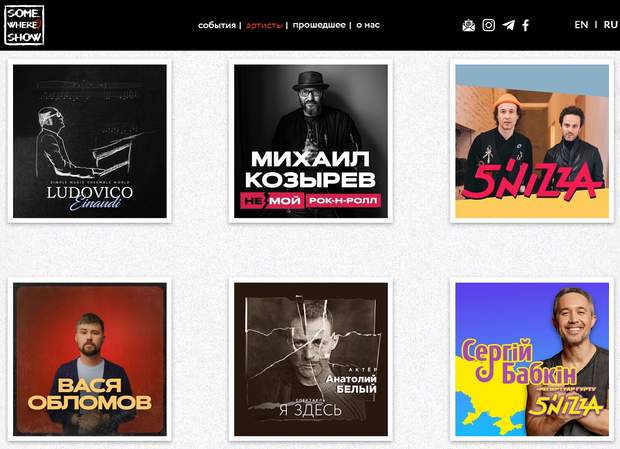This screenshot has height=449, width=620.
Task: Click the Вася Обломов yellow title text
Action: point(90,394)
